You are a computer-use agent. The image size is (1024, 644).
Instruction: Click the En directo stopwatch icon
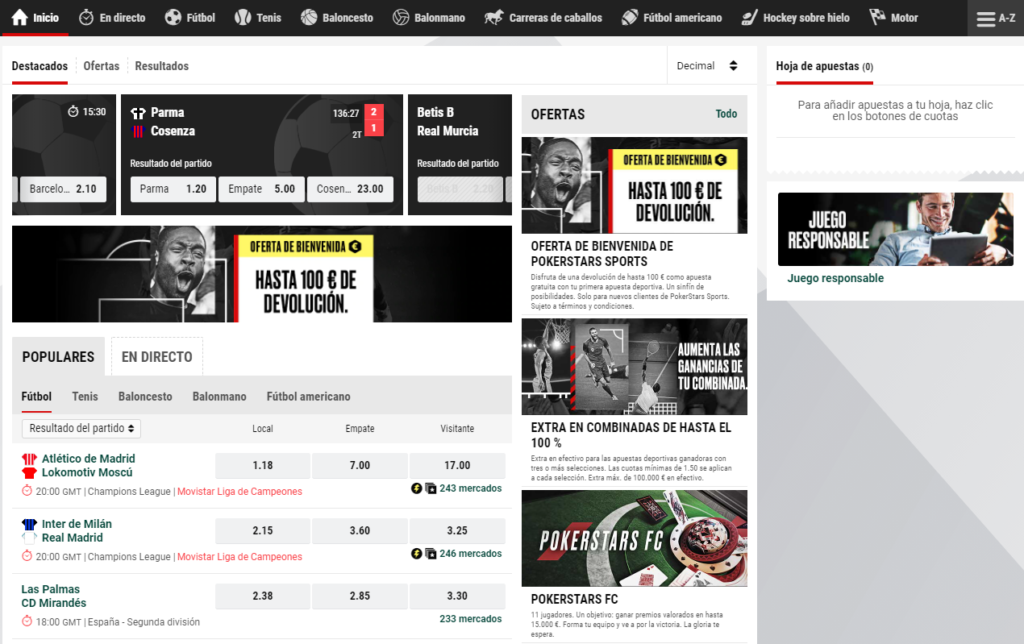(x=86, y=18)
